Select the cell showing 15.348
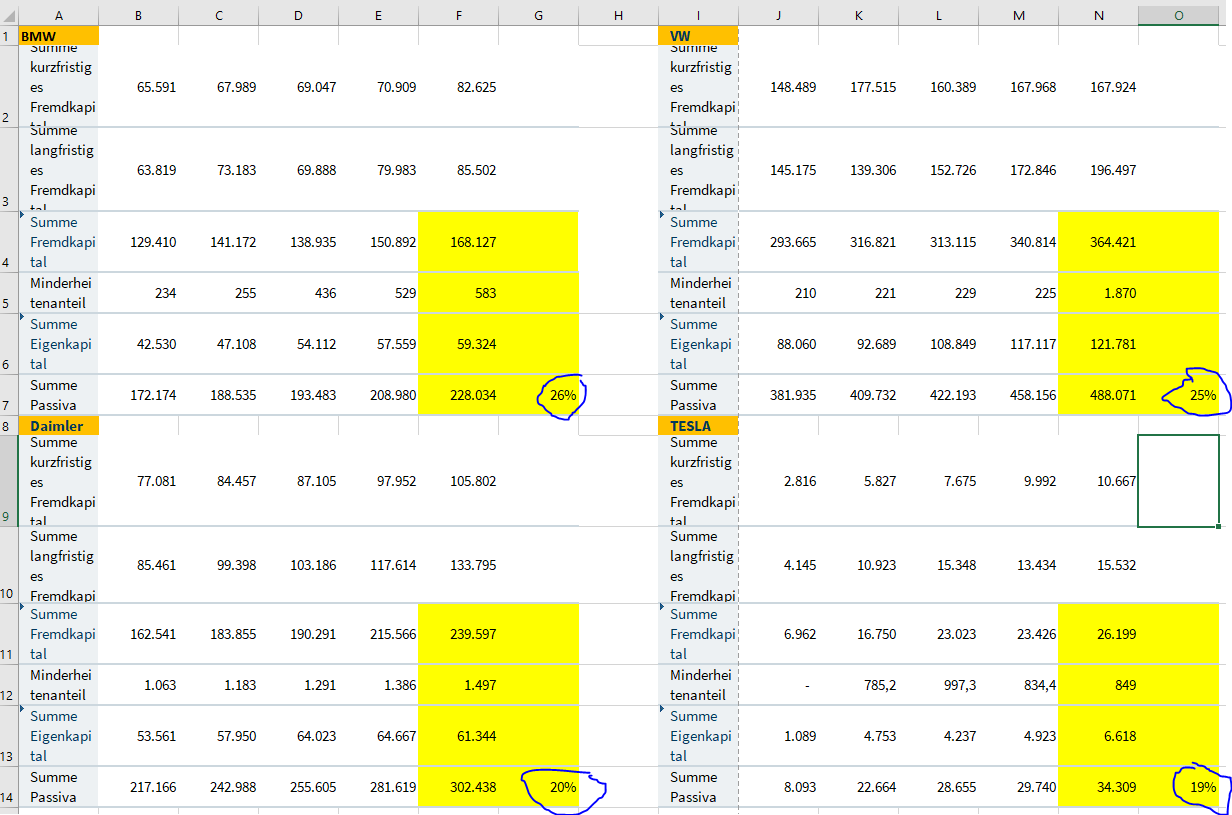1232x815 pixels. click(938, 565)
